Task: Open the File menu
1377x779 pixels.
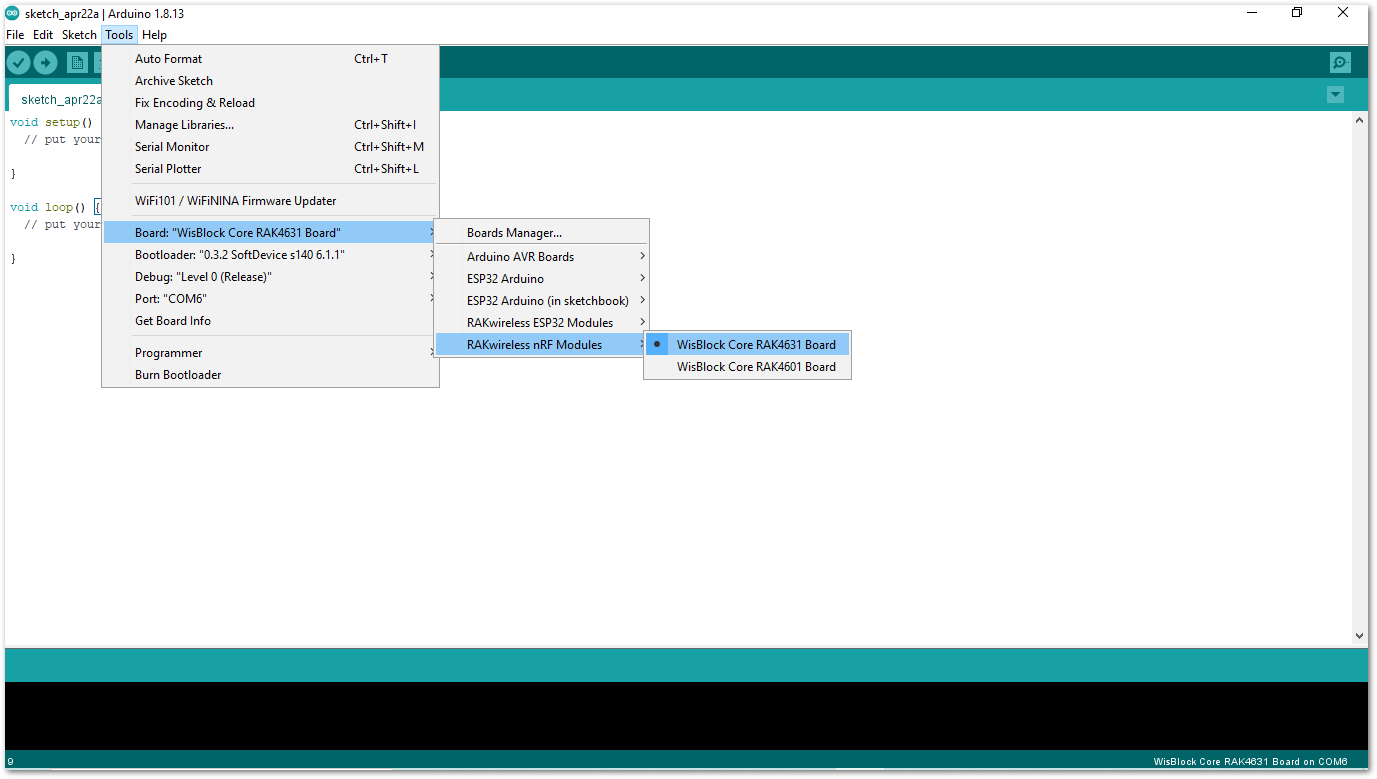Action: point(15,35)
